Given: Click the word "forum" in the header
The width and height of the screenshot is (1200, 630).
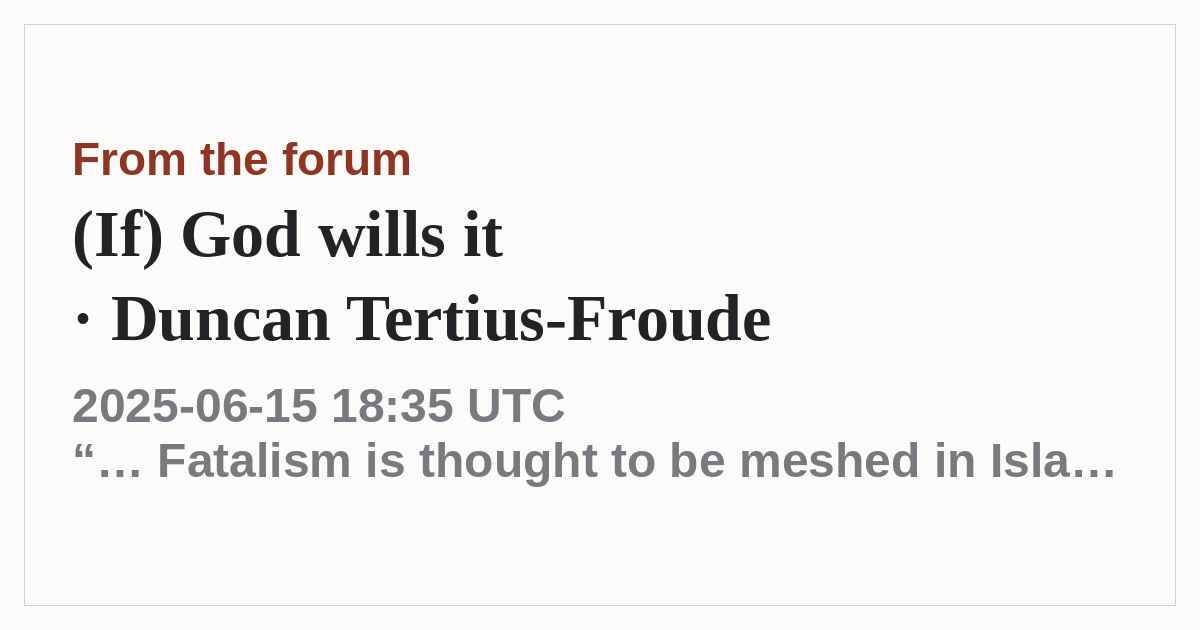Looking at the screenshot, I should click(x=346, y=160).
